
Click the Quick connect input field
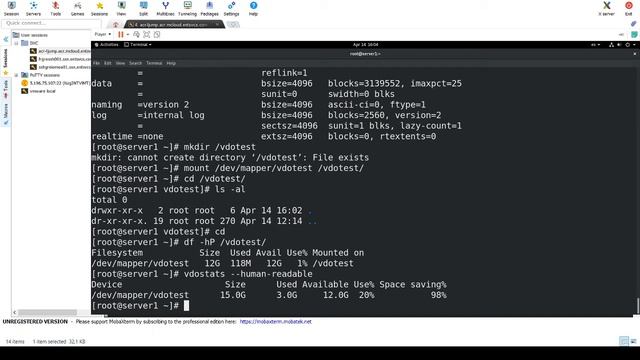(x=51, y=23)
